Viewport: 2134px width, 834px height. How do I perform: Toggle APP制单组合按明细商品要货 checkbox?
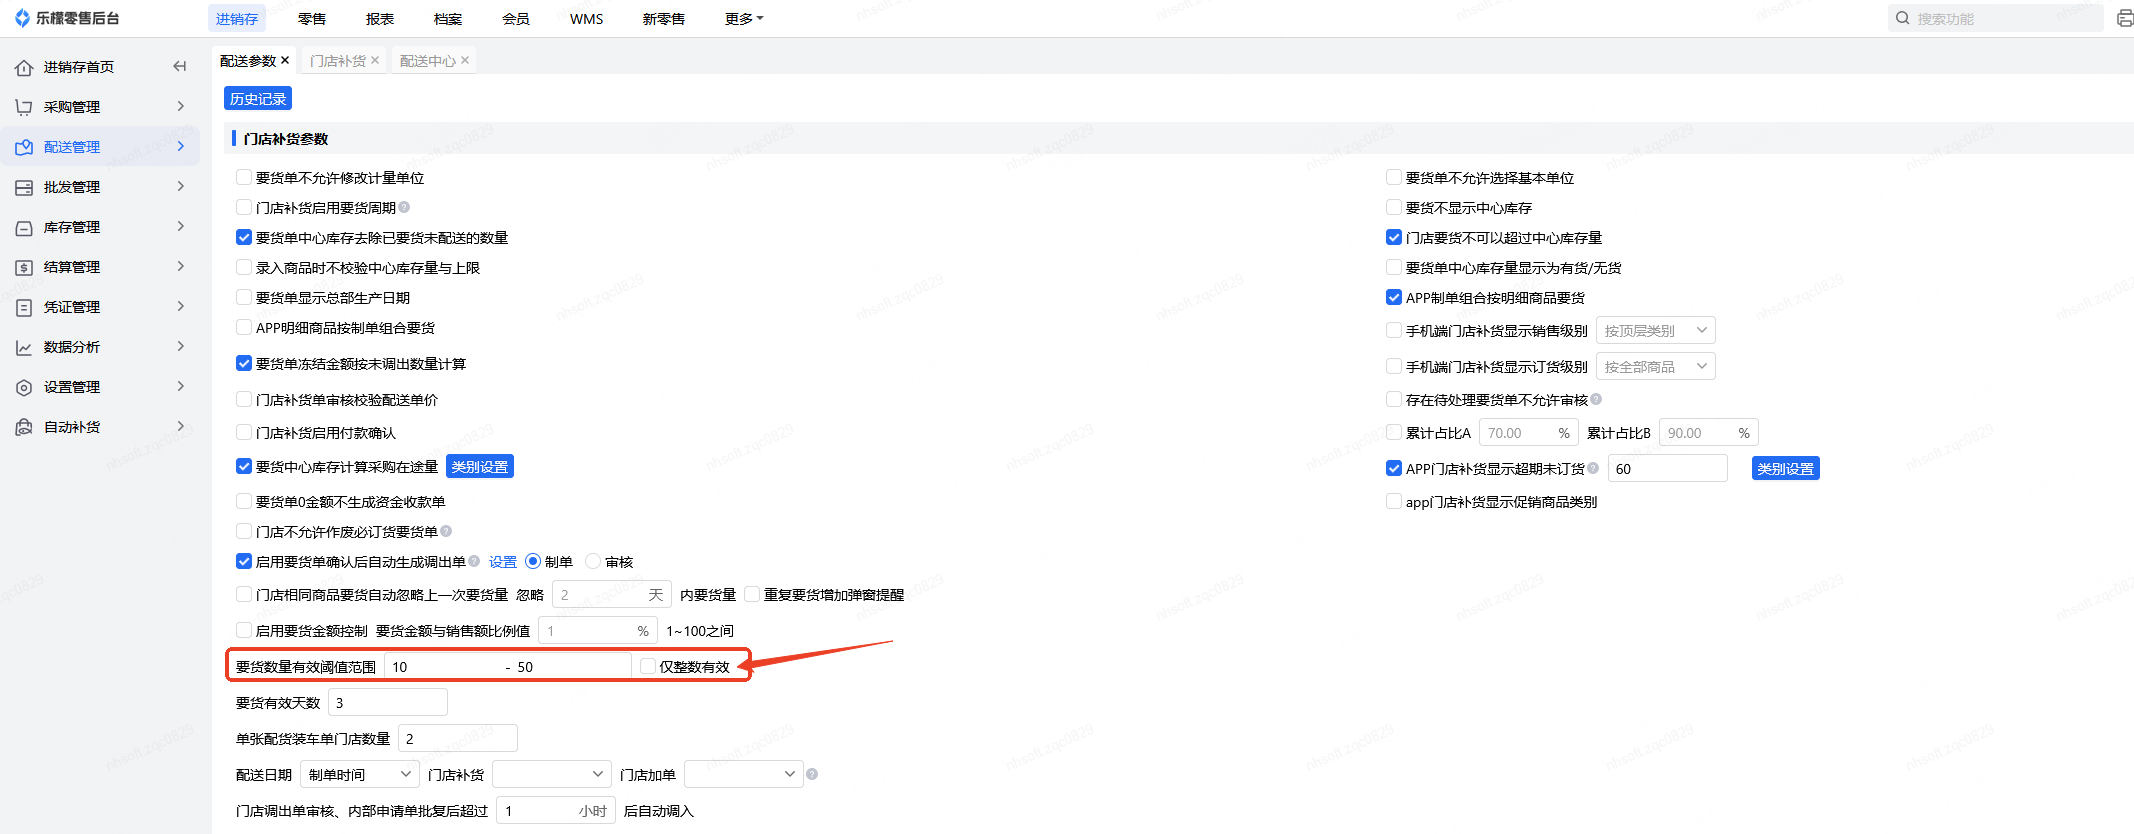[x=1394, y=297]
